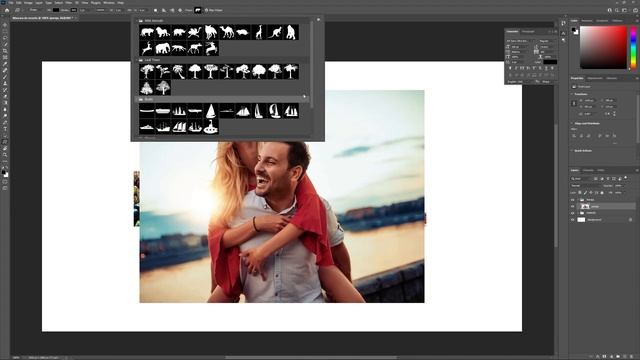Hide the topmost layer group

point(572,200)
